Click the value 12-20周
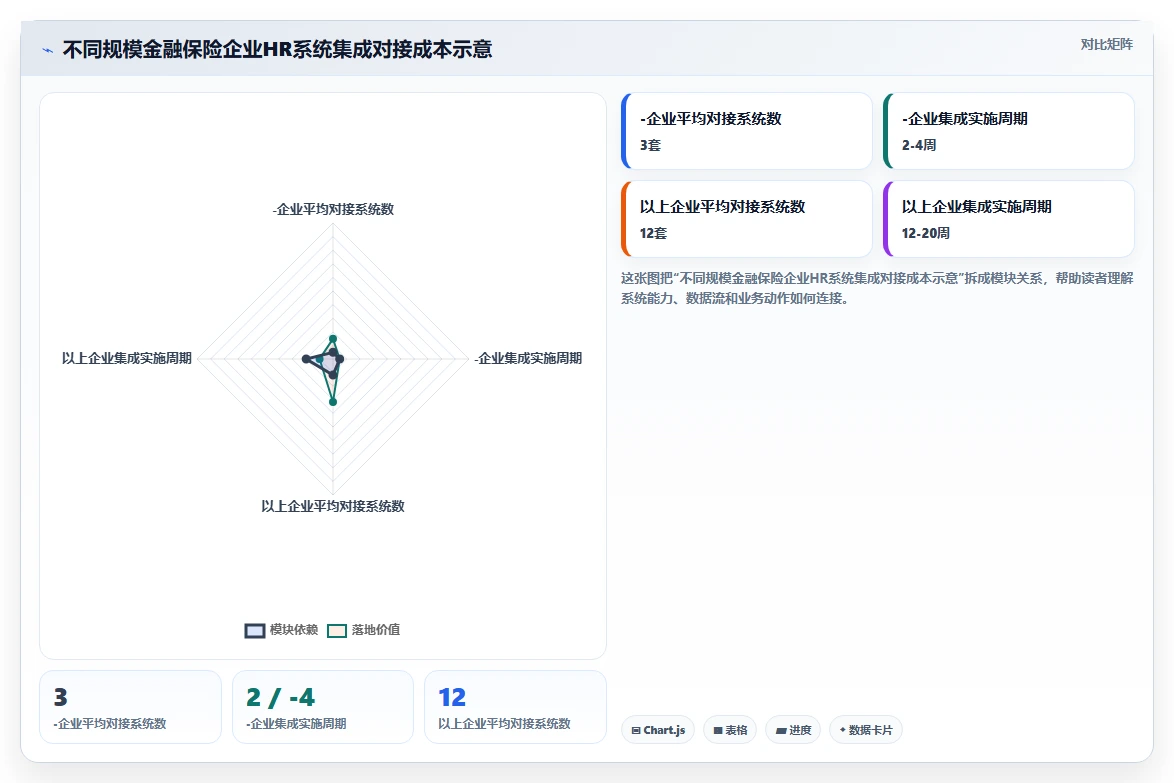Viewport: 1174px width, 783px height. [925, 234]
